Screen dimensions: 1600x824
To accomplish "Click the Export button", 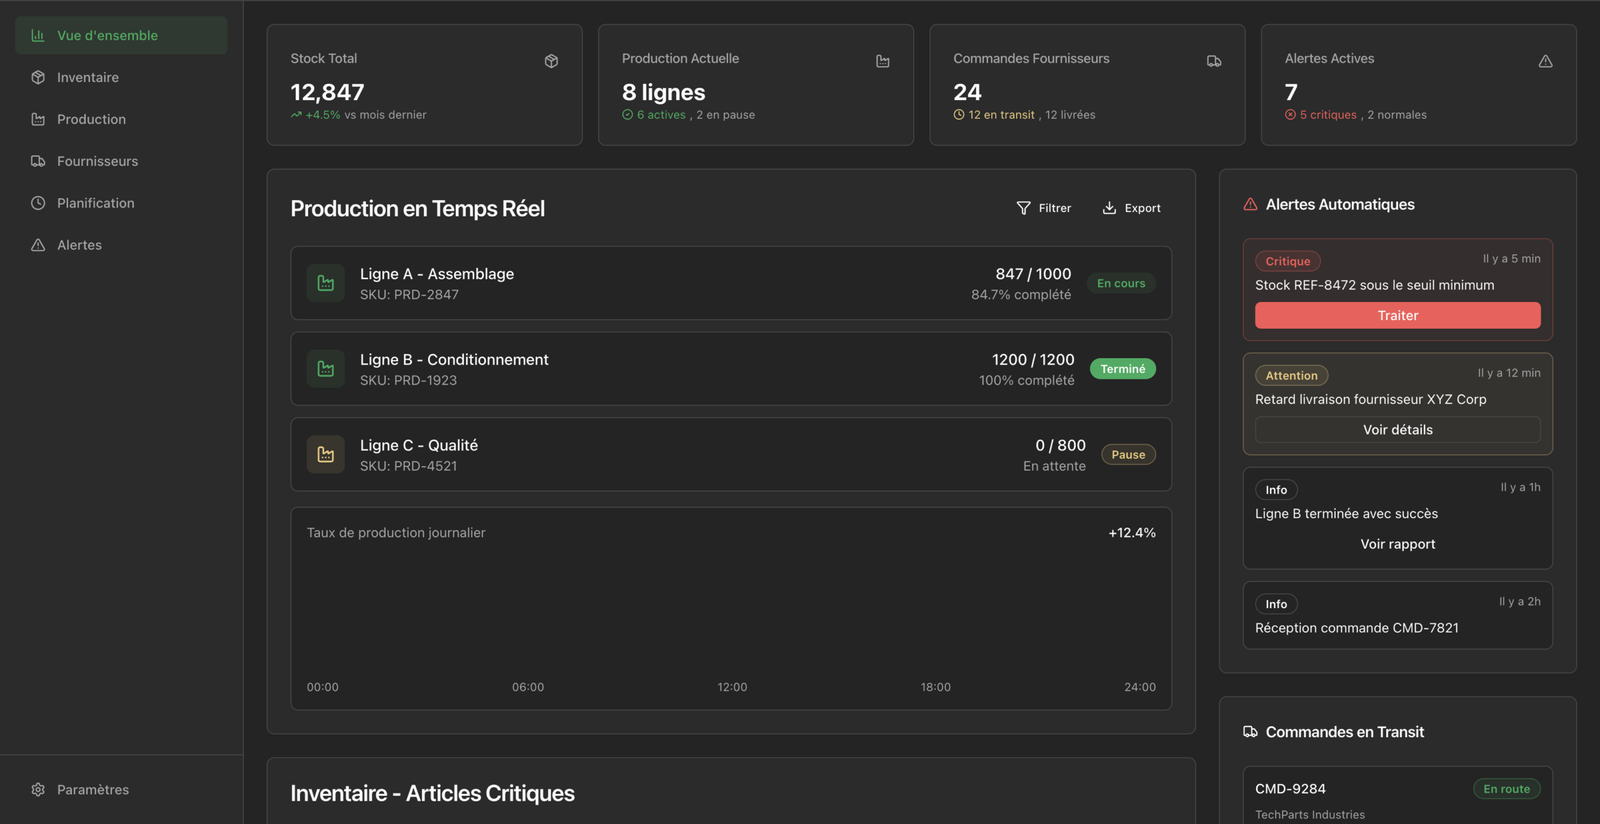I will pyautogui.click(x=1131, y=208).
